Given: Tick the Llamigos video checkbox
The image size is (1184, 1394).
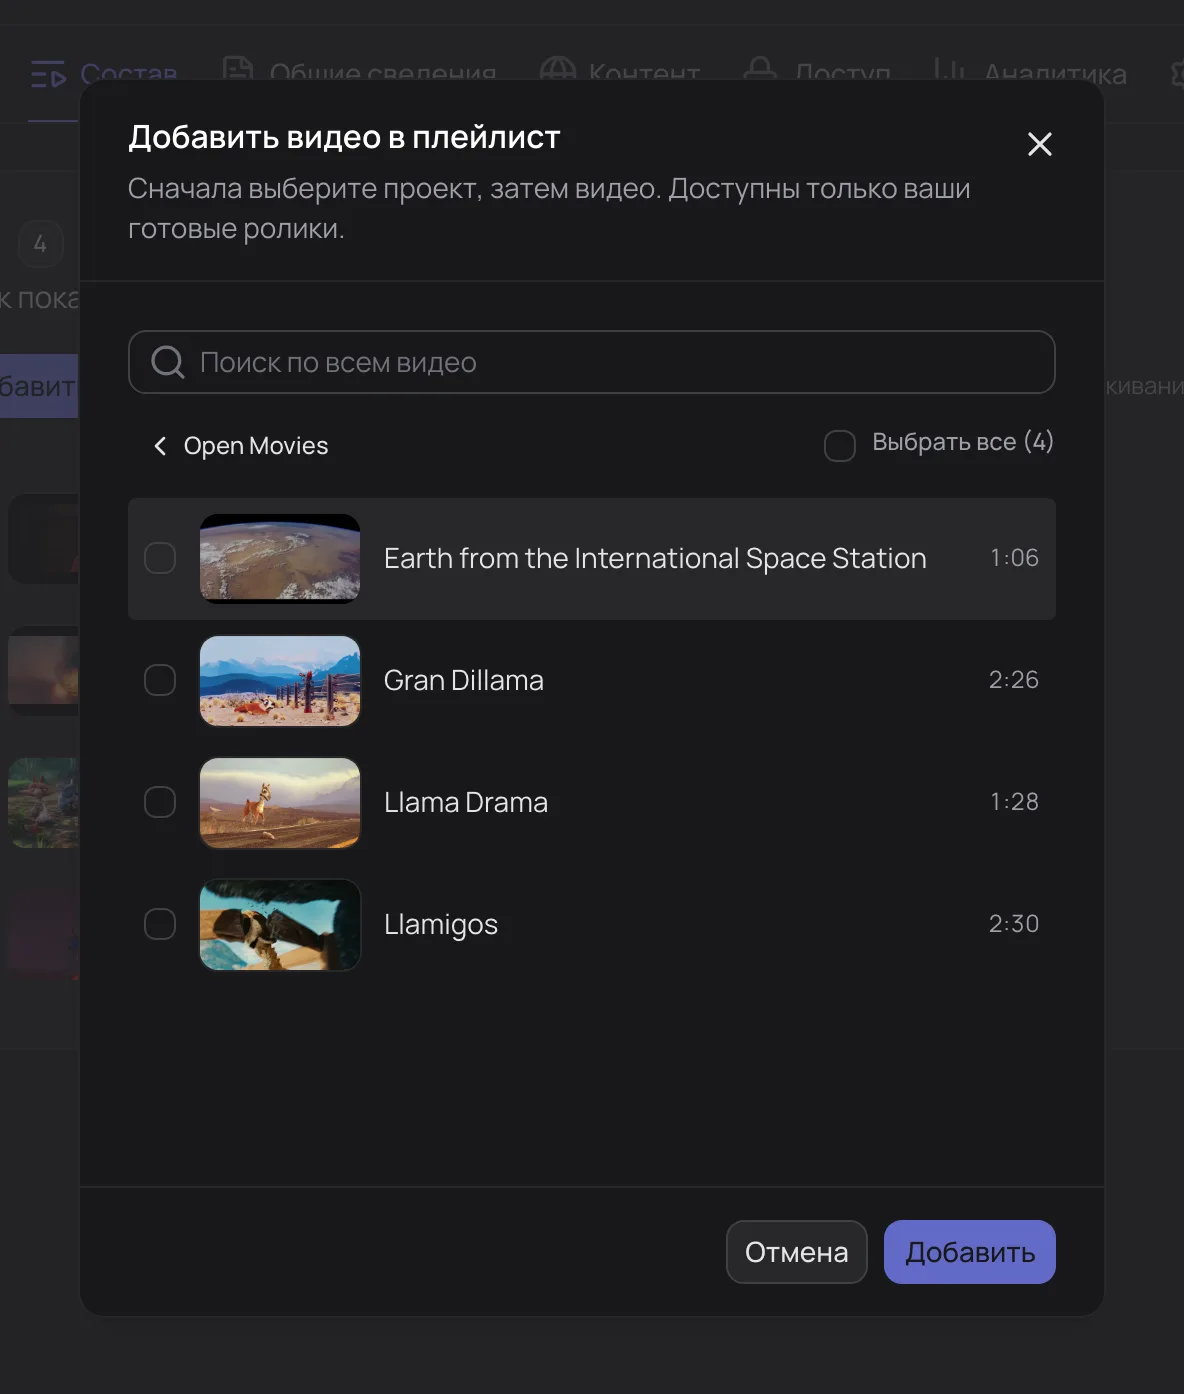Looking at the screenshot, I should pyautogui.click(x=160, y=924).
